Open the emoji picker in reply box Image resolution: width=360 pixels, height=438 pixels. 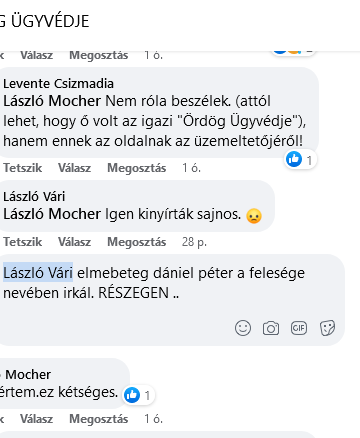pos(243,328)
